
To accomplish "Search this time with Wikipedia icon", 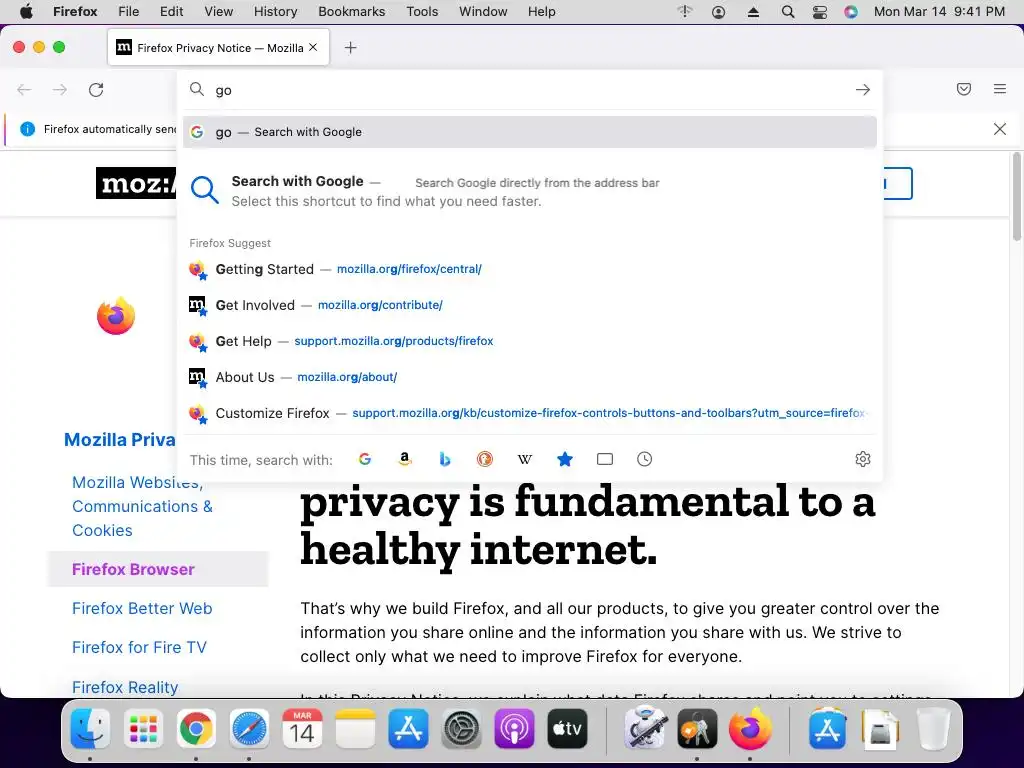I will click(x=524, y=459).
